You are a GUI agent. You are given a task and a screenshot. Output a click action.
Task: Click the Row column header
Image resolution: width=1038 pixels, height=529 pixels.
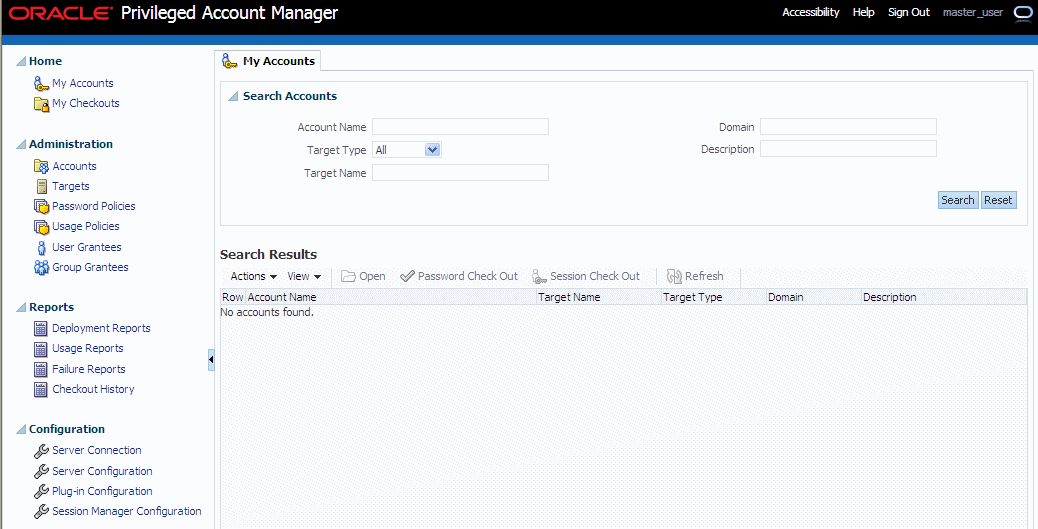[x=233, y=297]
